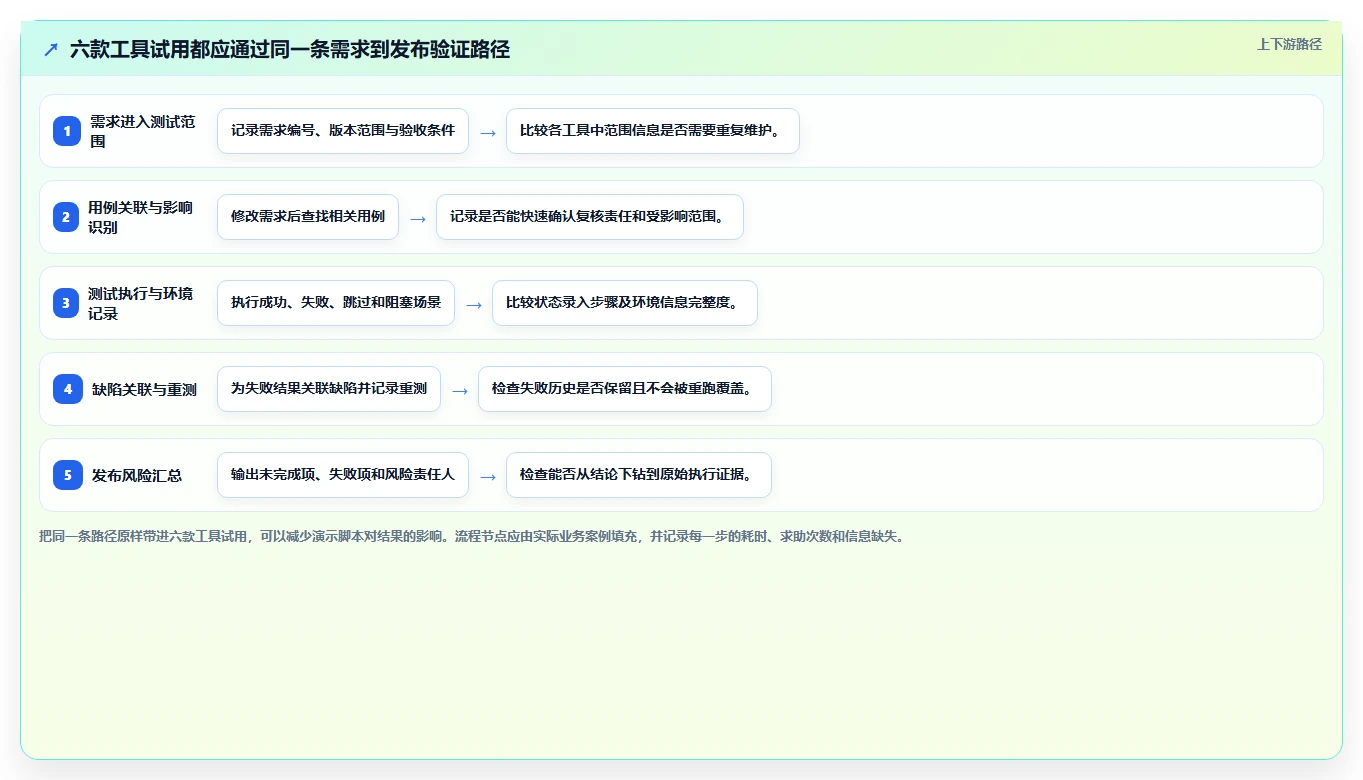Click step number 4 badge
Screen dimensions: 1363x780
[67, 389]
